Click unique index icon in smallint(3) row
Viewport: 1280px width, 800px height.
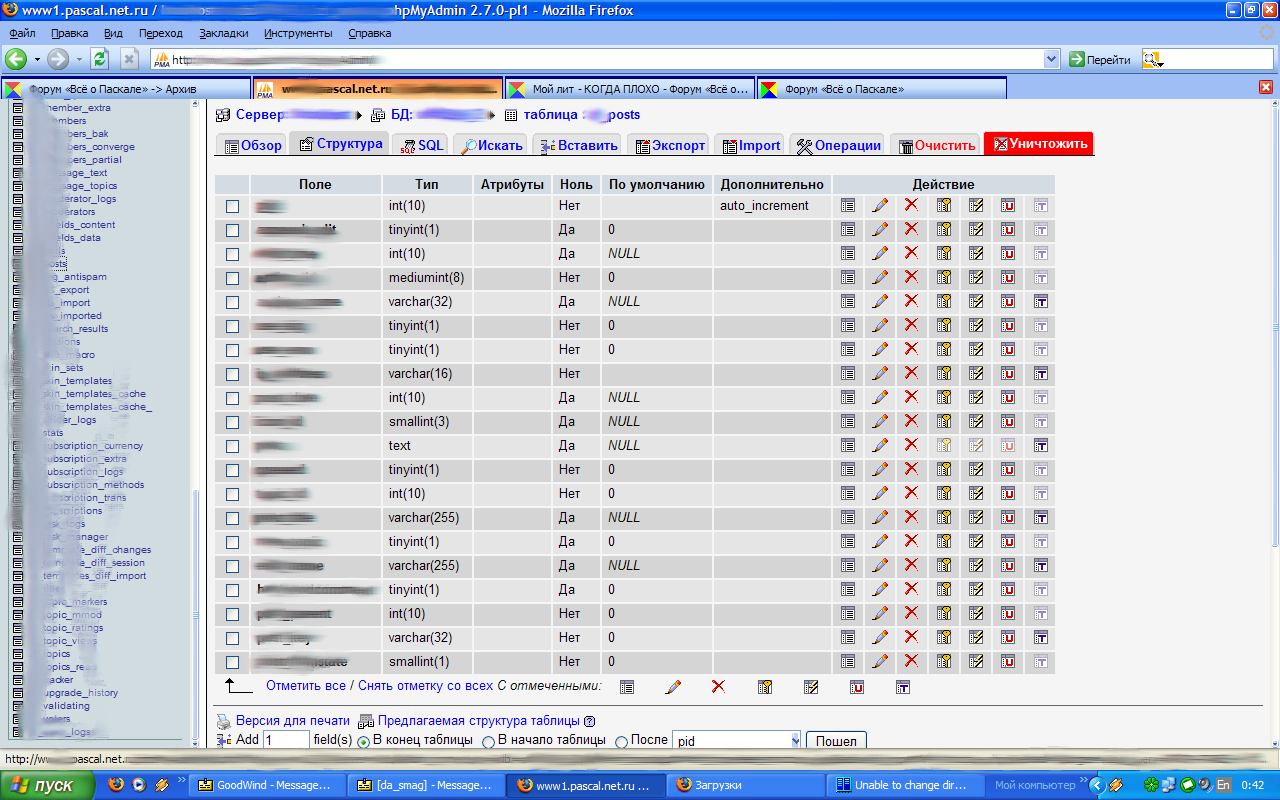[1009, 421]
